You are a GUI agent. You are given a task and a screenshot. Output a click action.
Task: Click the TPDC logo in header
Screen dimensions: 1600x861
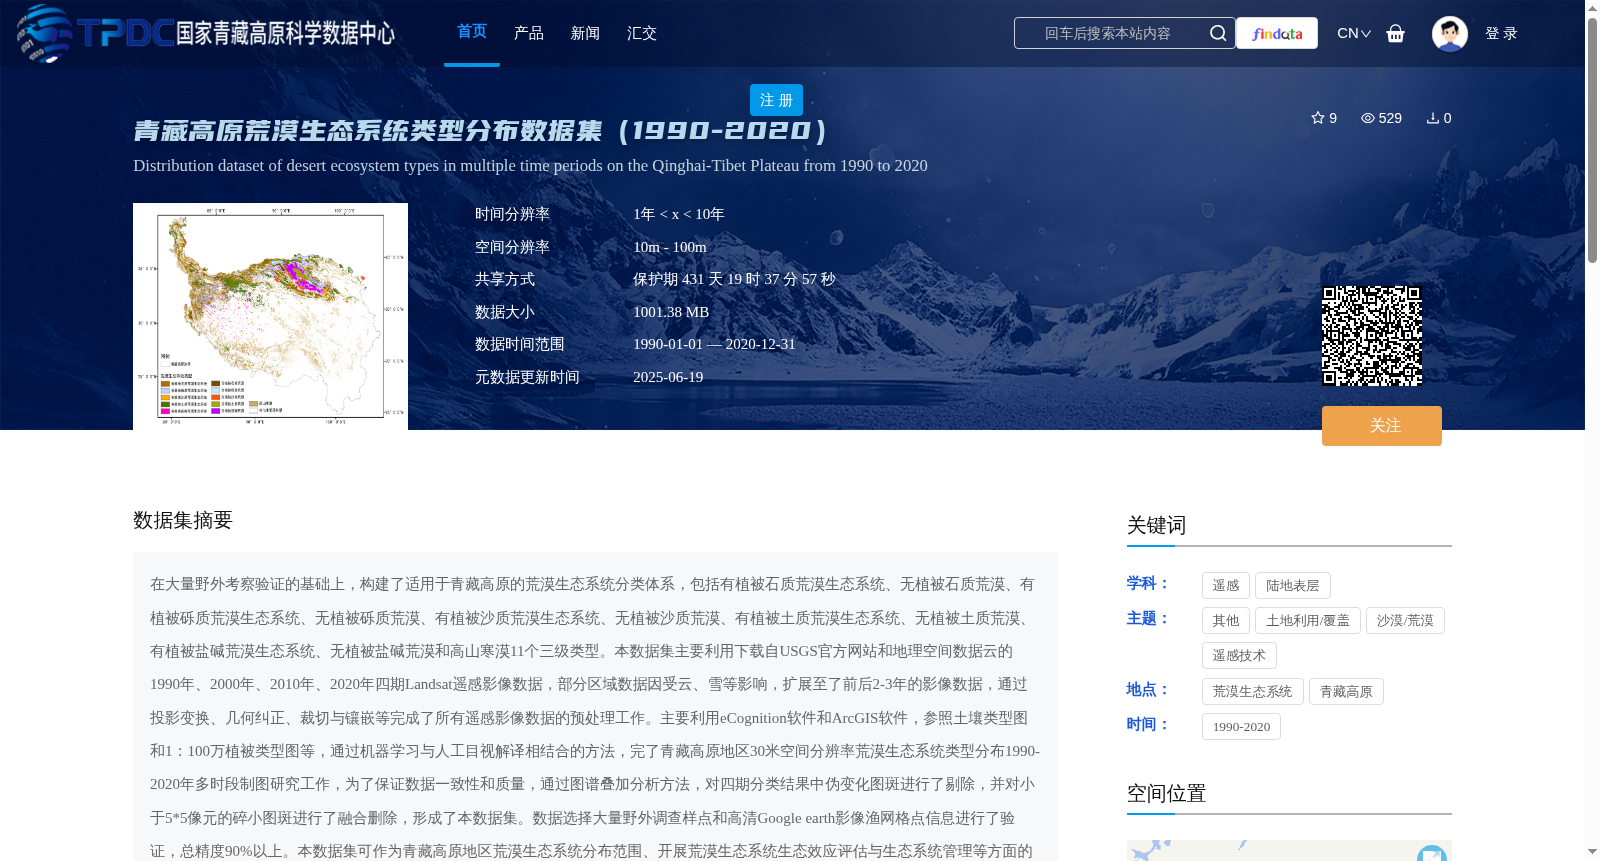[206, 33]
